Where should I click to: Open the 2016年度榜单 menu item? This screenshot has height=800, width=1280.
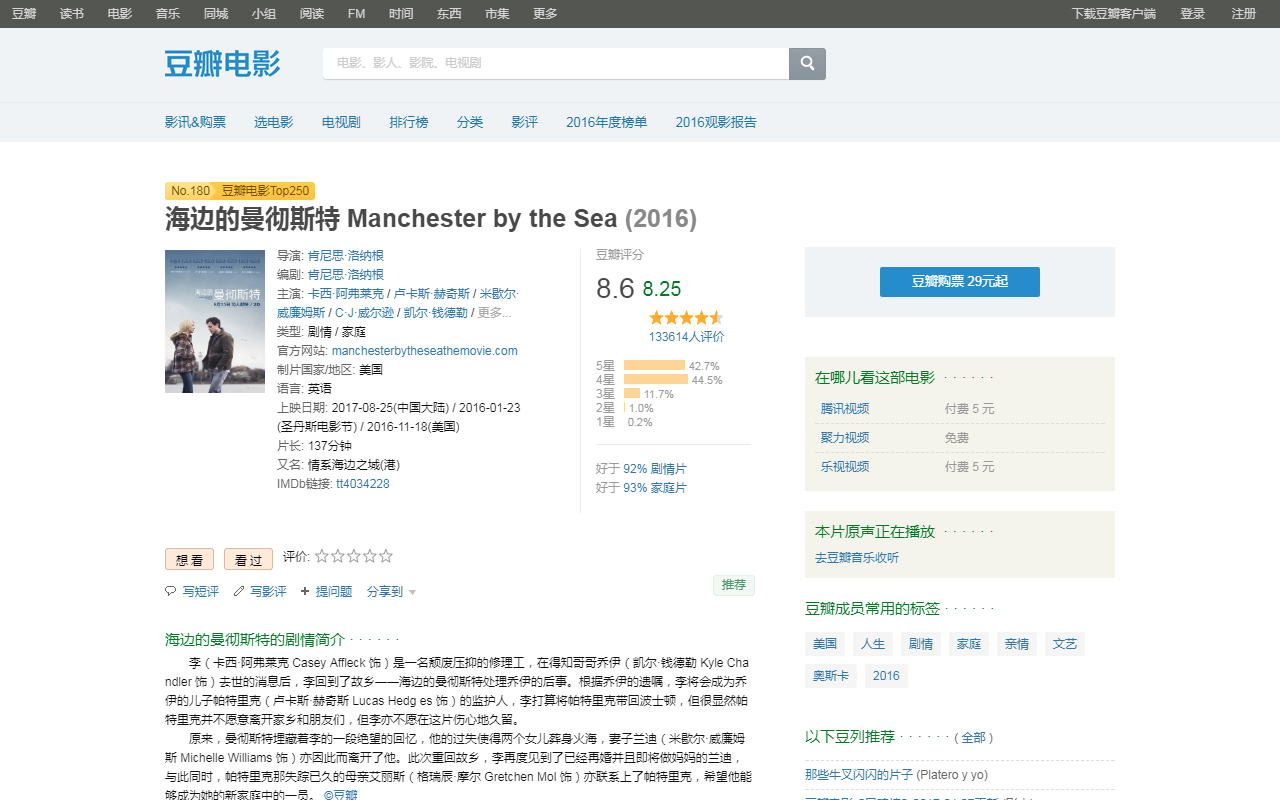tap(606, 122)
